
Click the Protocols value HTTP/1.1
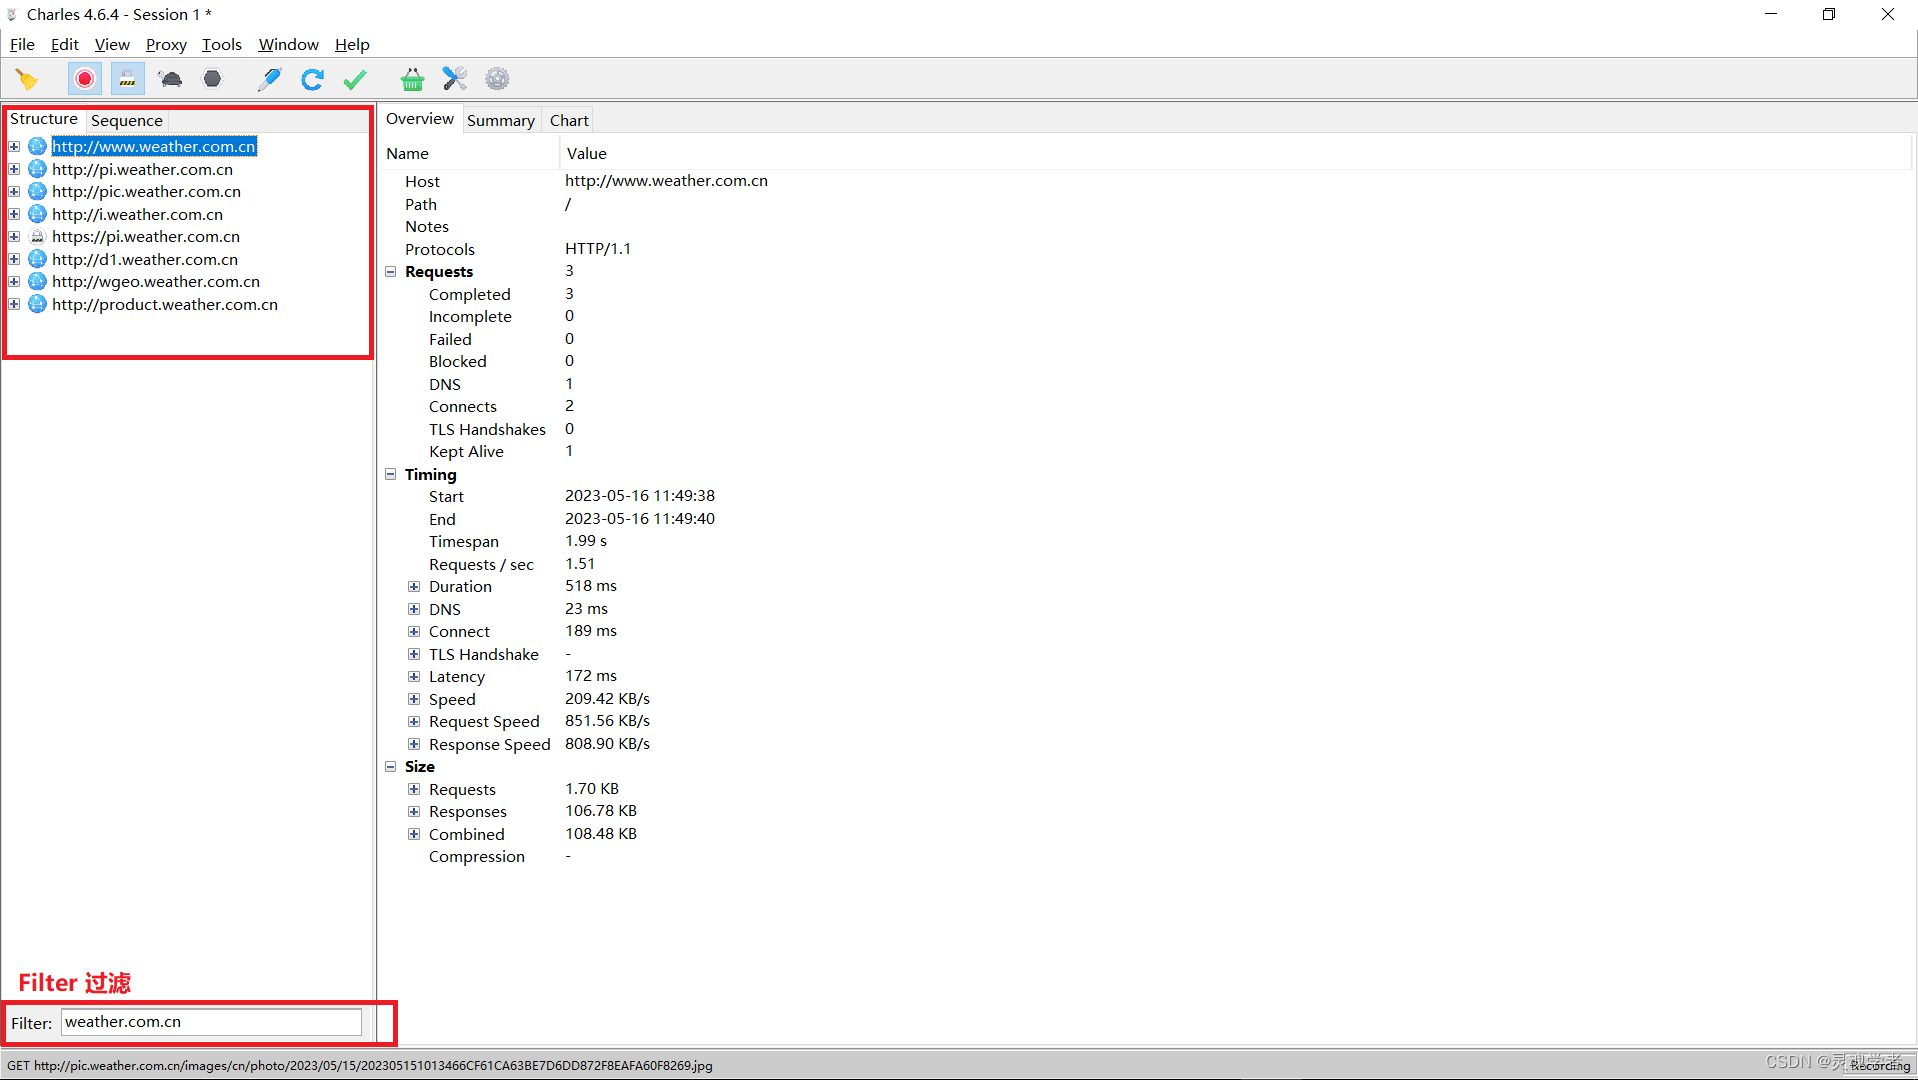[598, 249]
